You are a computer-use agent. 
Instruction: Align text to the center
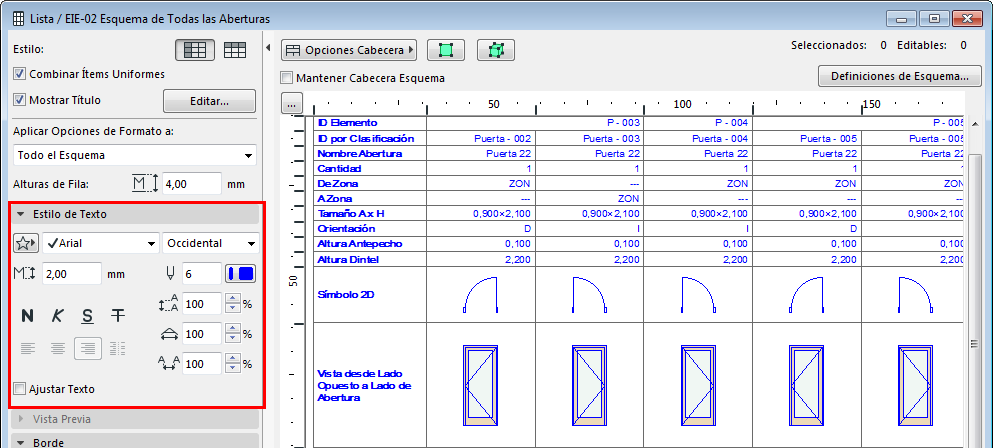(x=58, y=349)
